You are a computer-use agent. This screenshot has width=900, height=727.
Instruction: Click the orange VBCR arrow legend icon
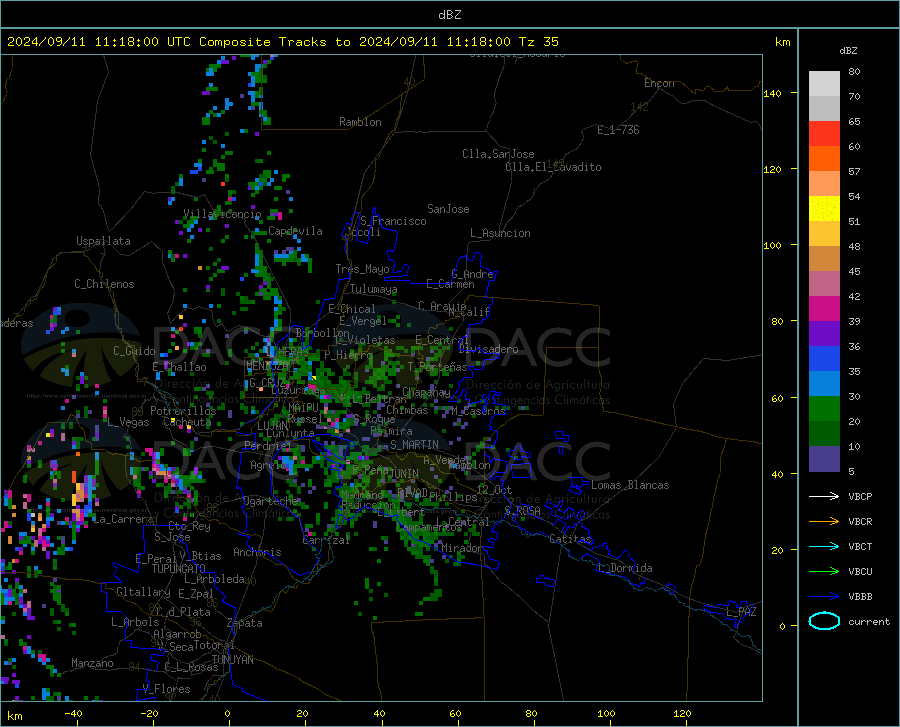click(824, 522)
